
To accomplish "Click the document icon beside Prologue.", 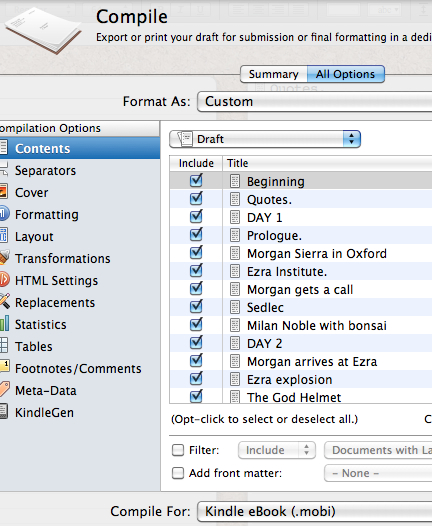I will [235, 235].
